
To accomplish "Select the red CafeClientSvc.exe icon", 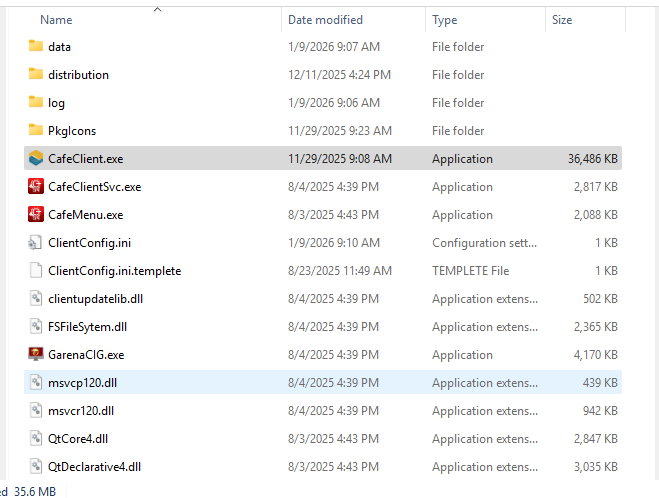I will point(36,186).
